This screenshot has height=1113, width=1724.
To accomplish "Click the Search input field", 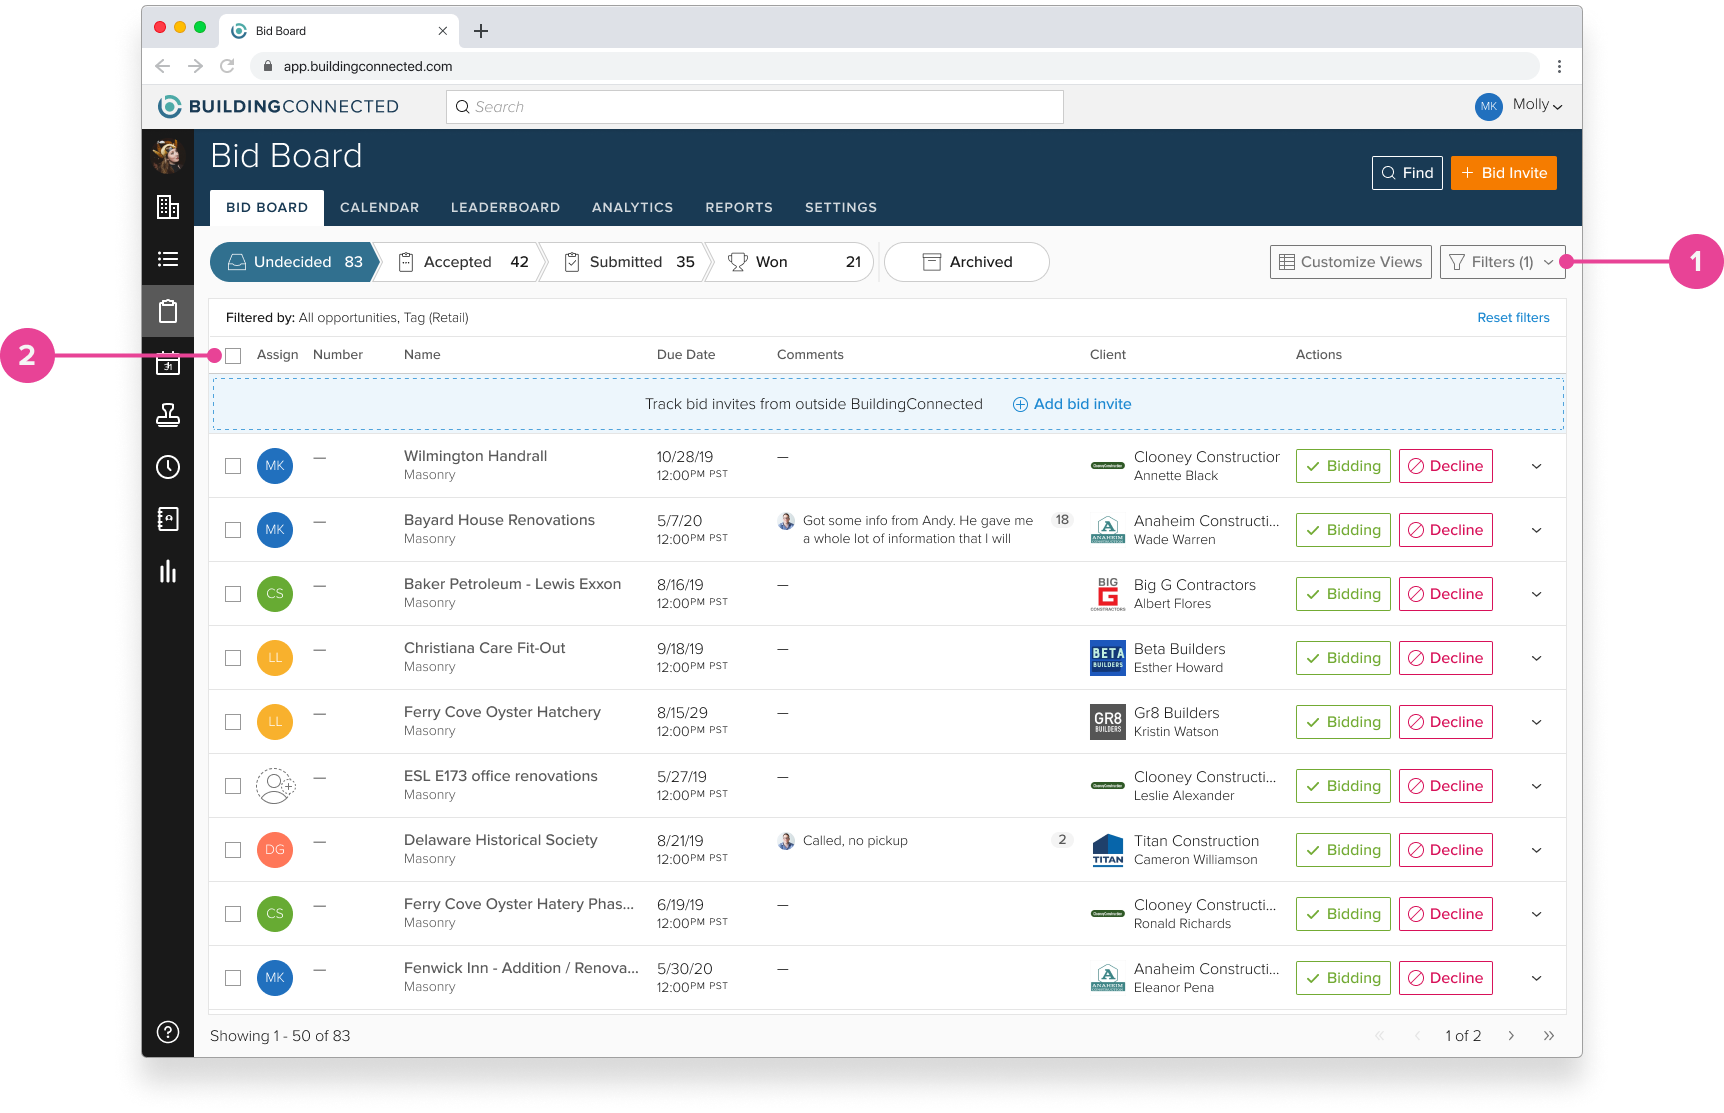I will pos(755,107).
